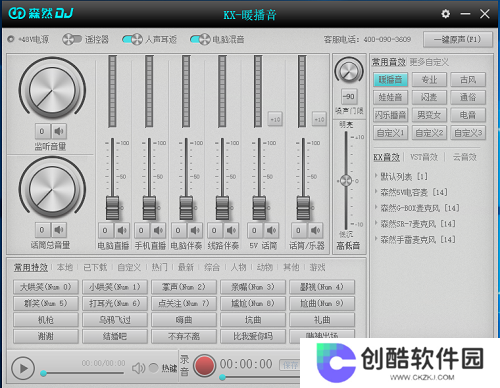Viewport: 500px width, 388px height.
Task: Expand the 默认列表 [1] list
Action: (376, 175)
